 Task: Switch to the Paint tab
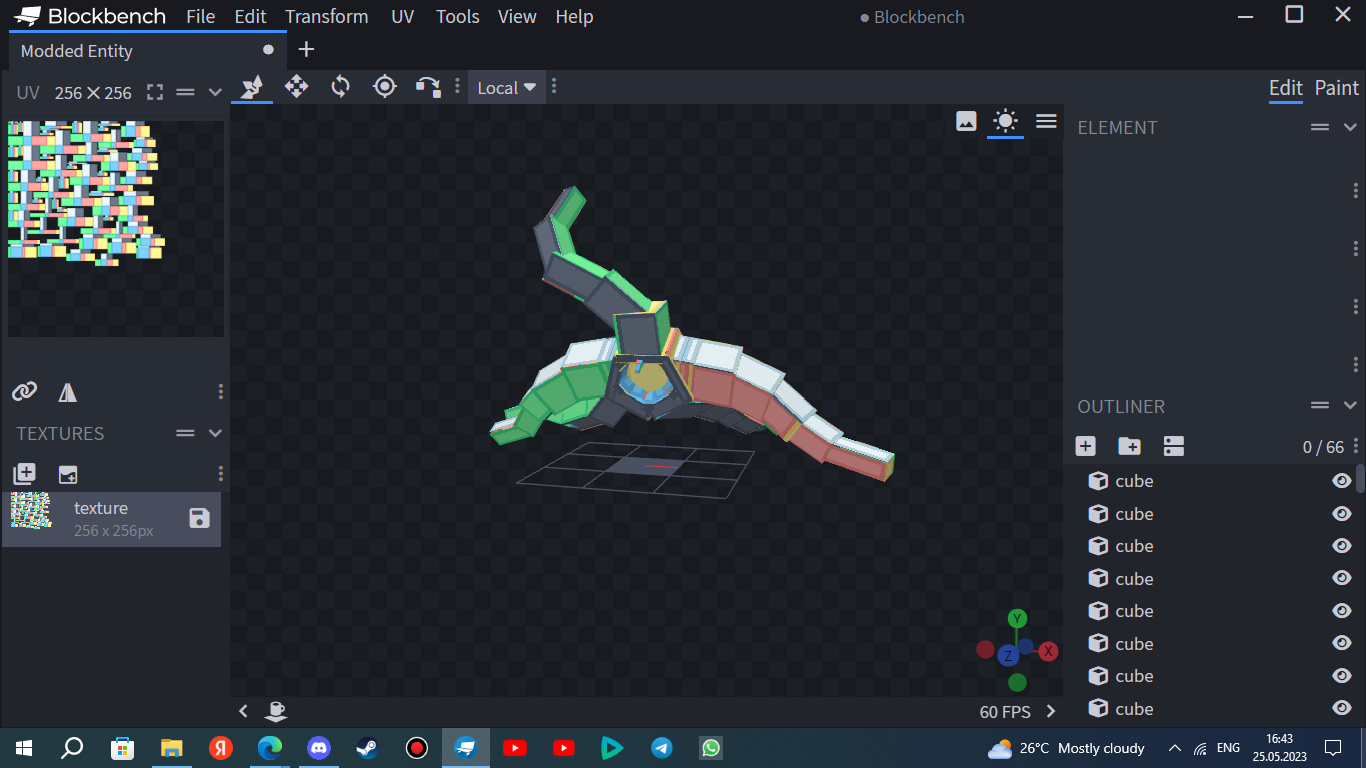1336,88
